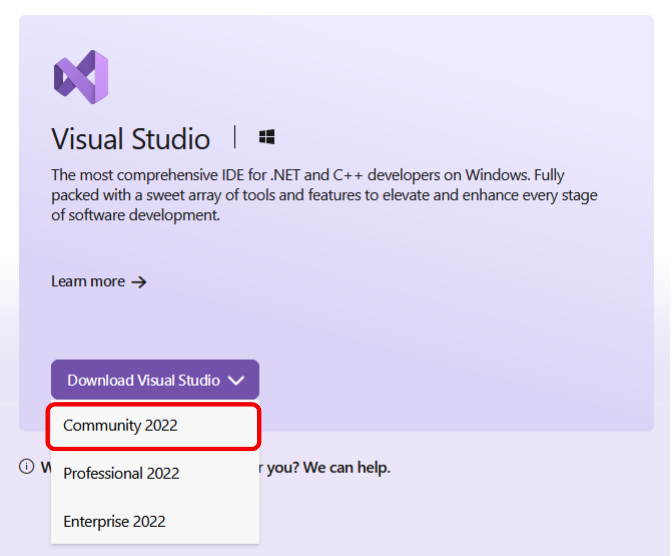Click the Windows logo beside the title

pos(267,137)
